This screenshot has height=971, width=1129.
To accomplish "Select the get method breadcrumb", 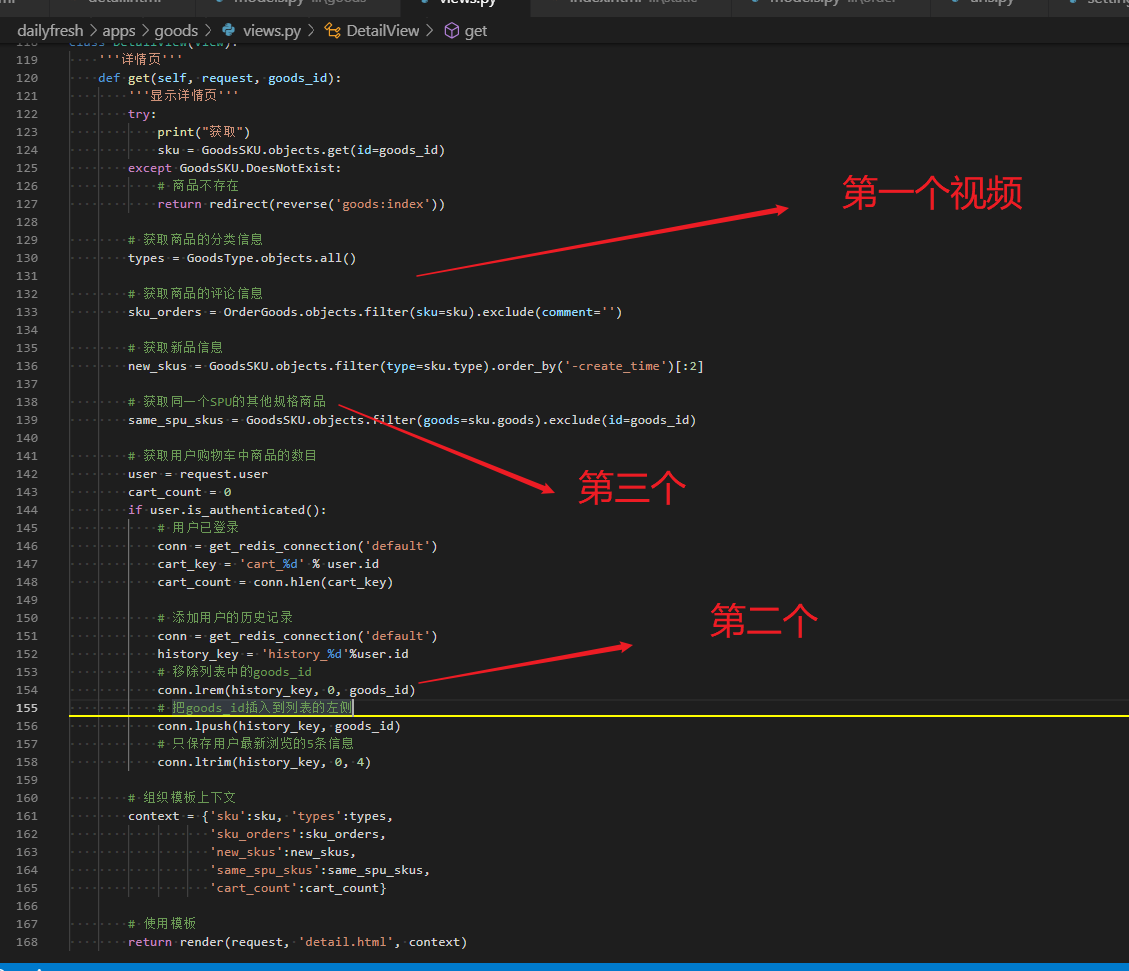I will tap(476, 31).
